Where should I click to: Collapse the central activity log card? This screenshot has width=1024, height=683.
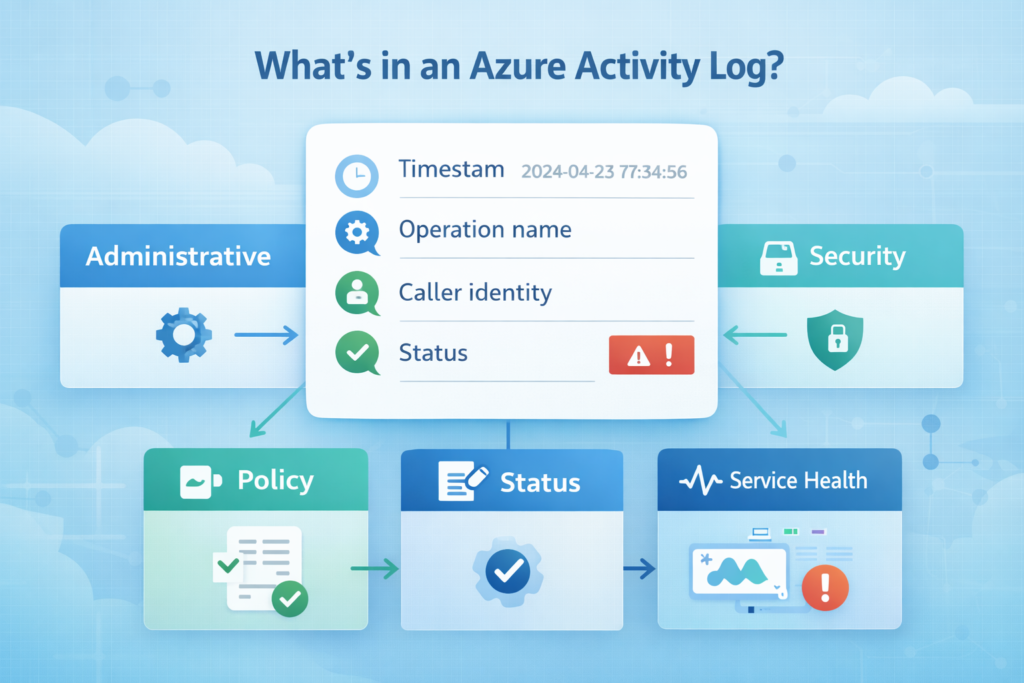coord(511,270)
